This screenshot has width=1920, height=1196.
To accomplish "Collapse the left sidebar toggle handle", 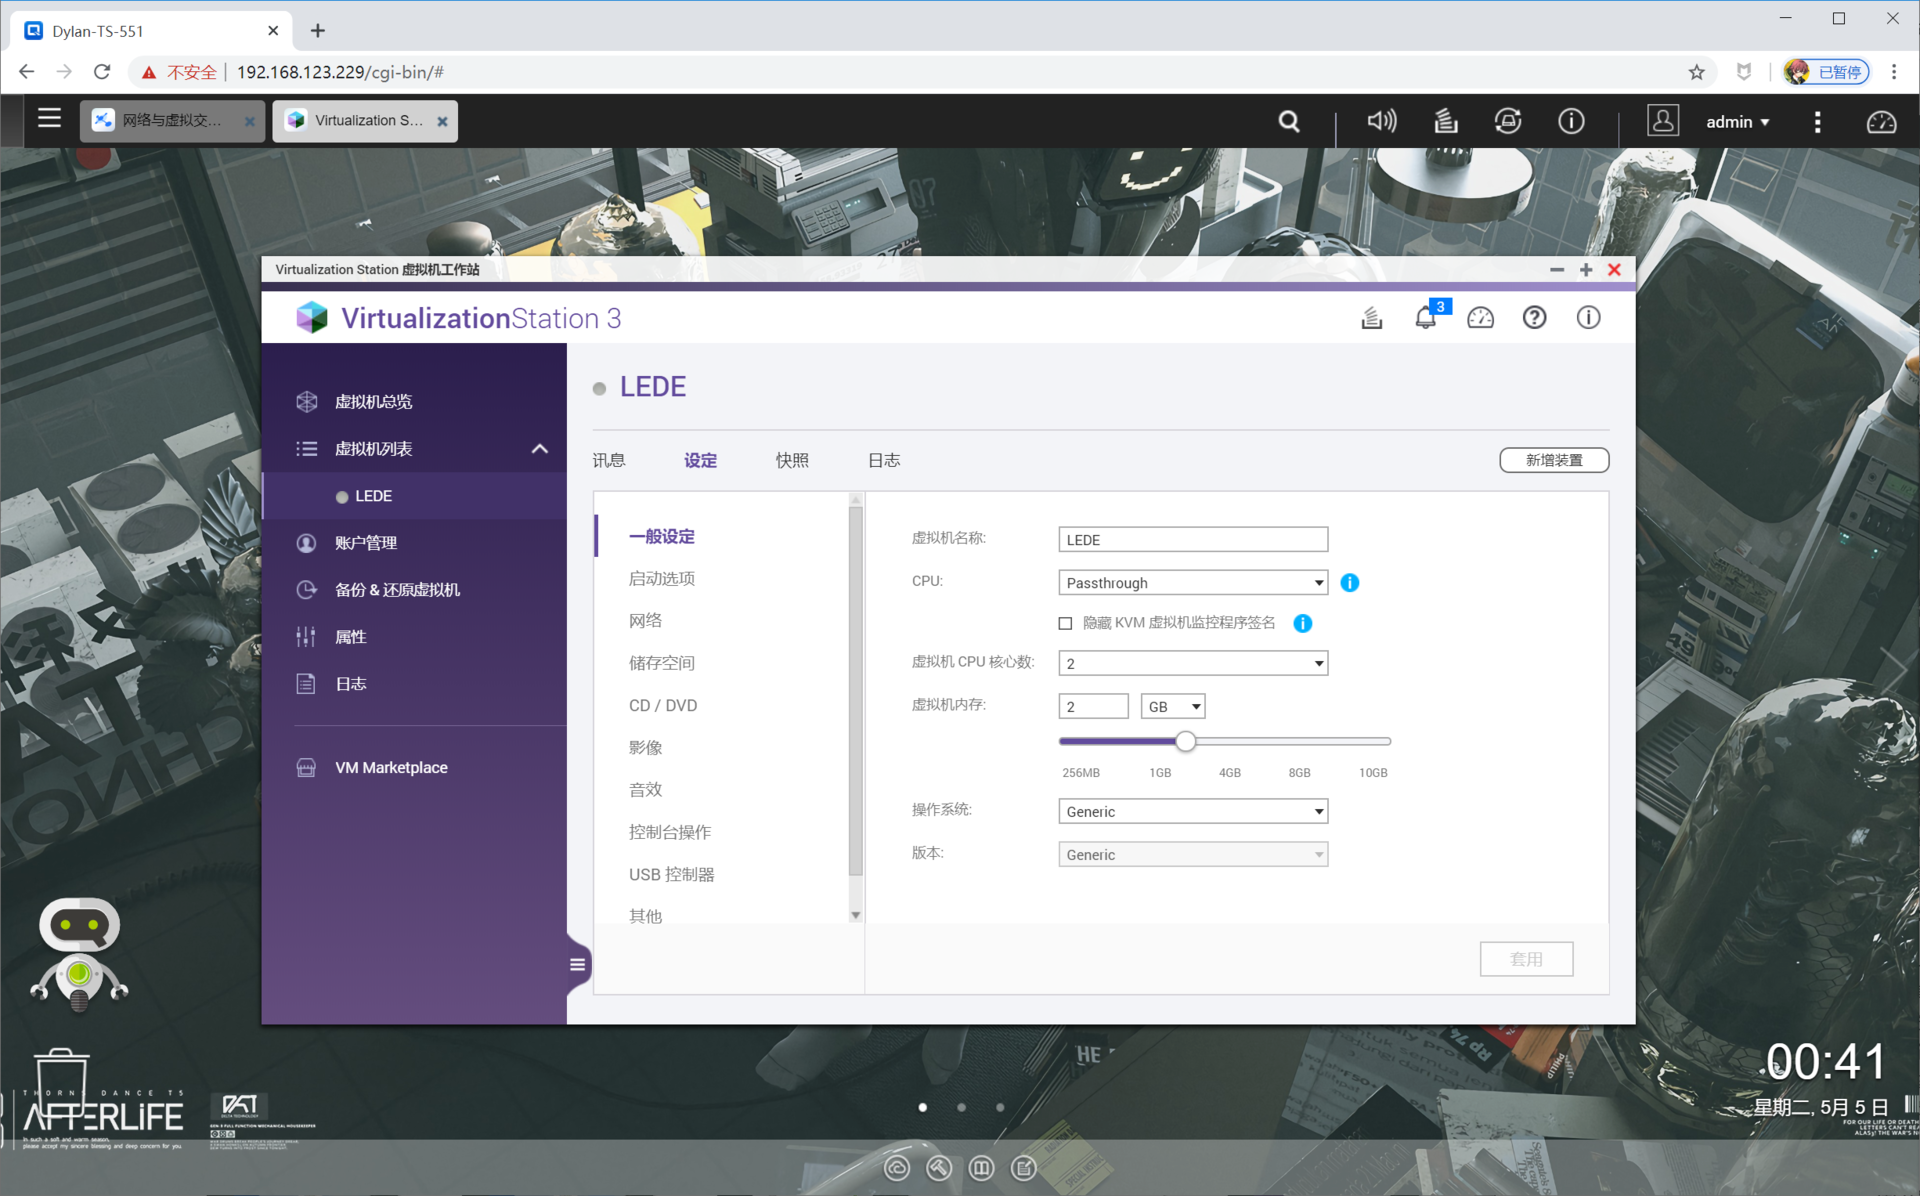I will click(577, 965).
